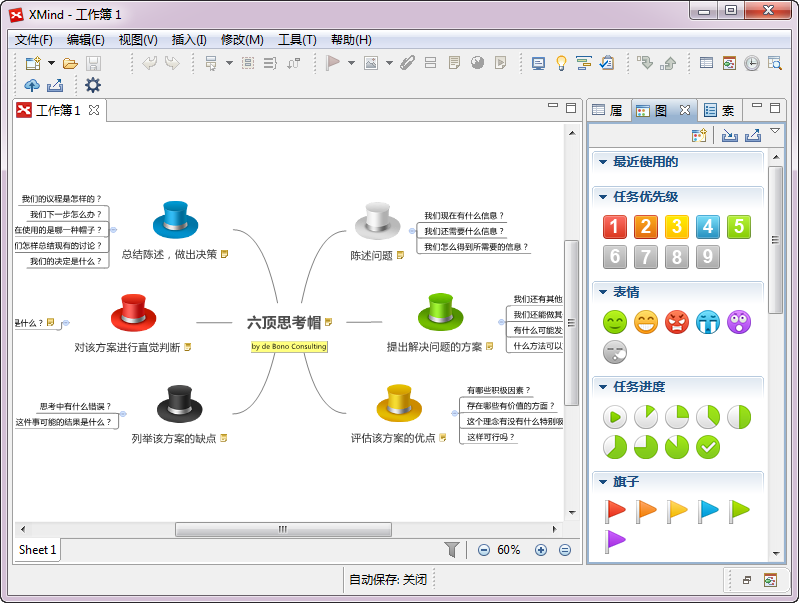Open markers panel view menu triangle

[775, 131]
